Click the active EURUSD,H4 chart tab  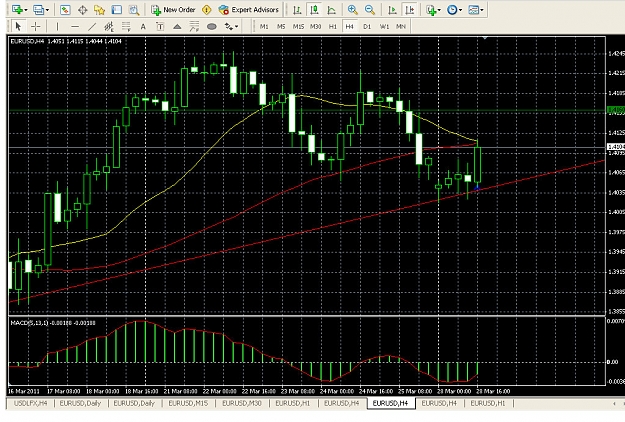point(390,403)
